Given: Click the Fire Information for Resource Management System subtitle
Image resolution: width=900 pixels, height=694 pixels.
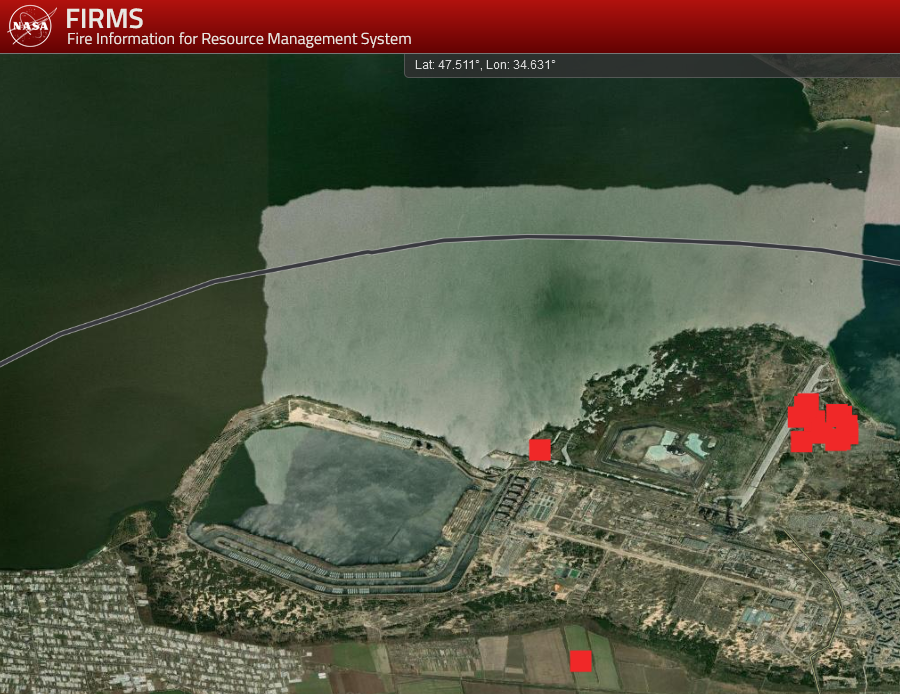Looking at the screenshot, I should (239, 39).
